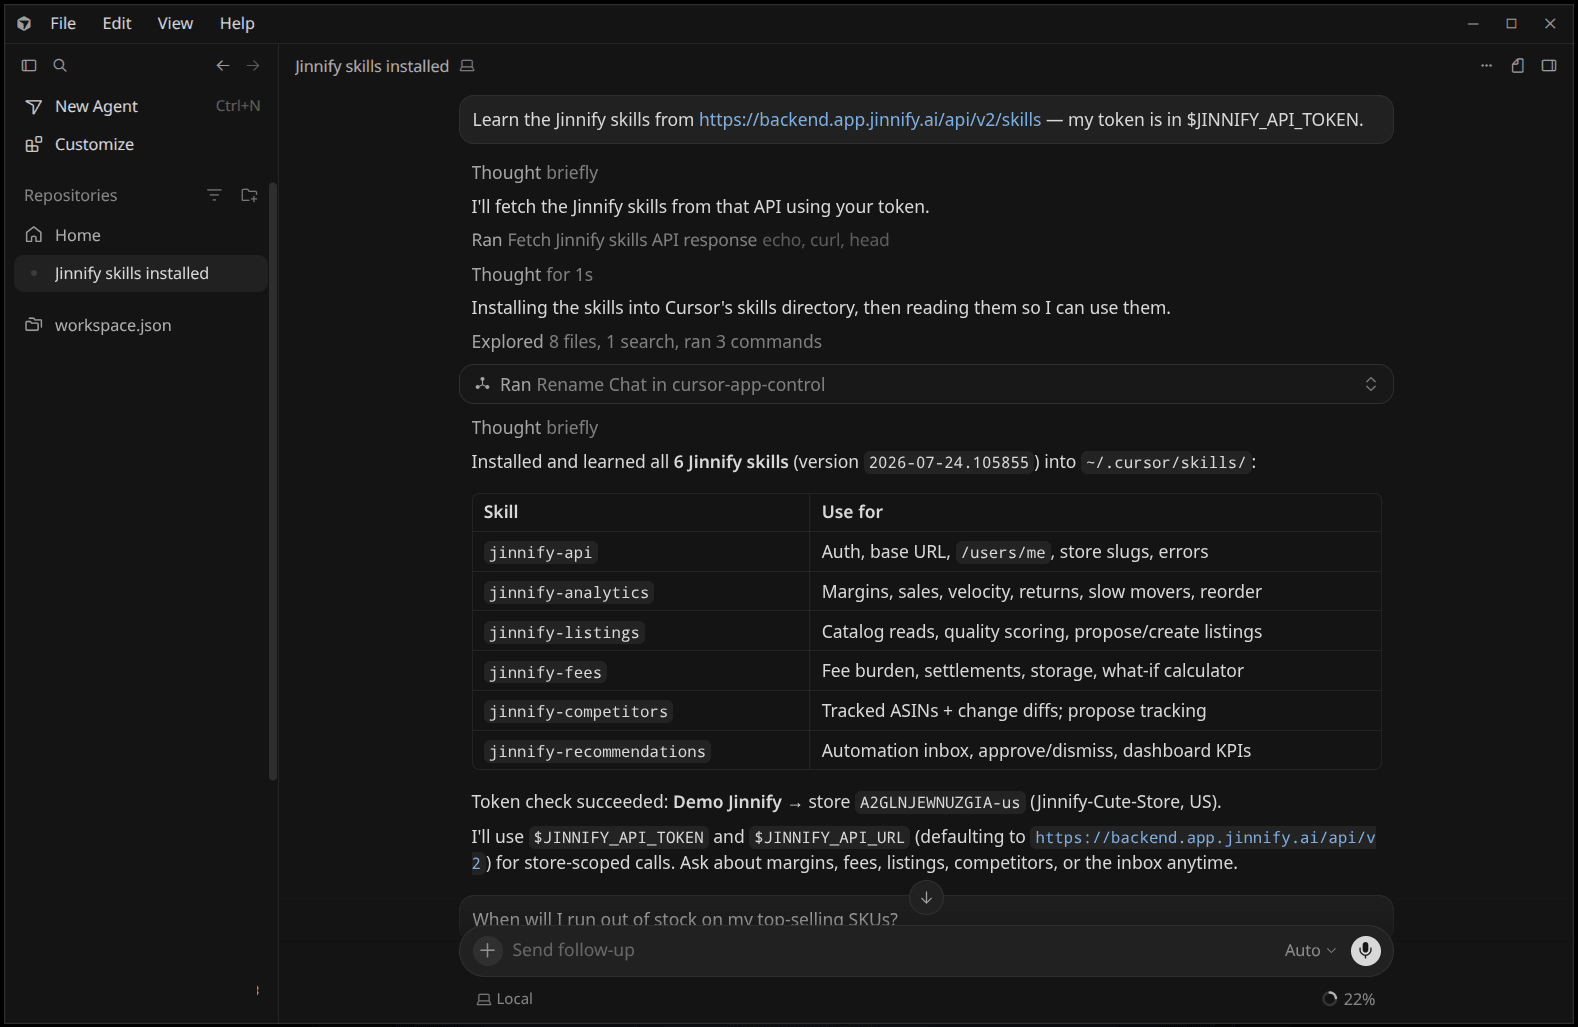Click the Jinnify skills installed header title
1578x1027 pixels.
pos(372,66)
